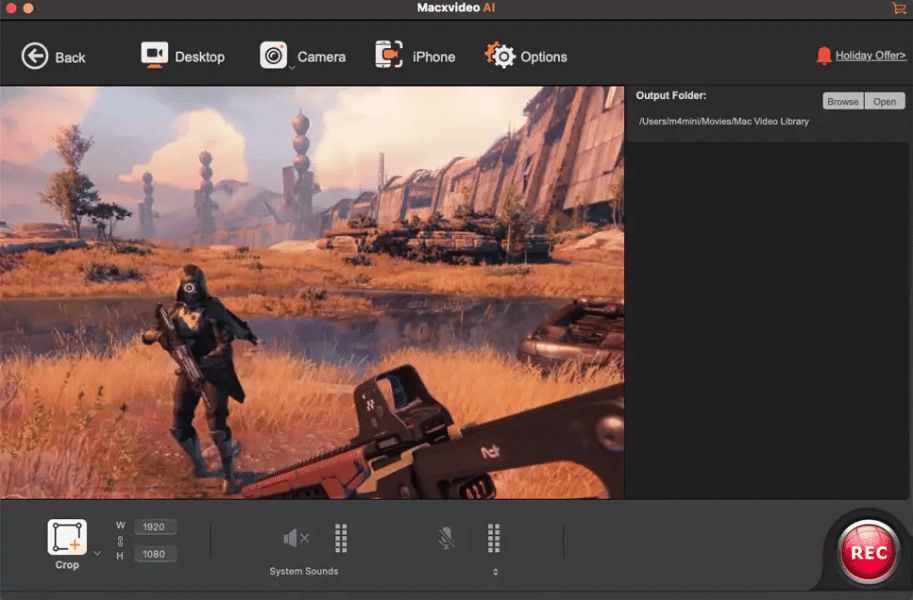
Task: Open the shopping cart icon
Action: [x=899, y=9]
